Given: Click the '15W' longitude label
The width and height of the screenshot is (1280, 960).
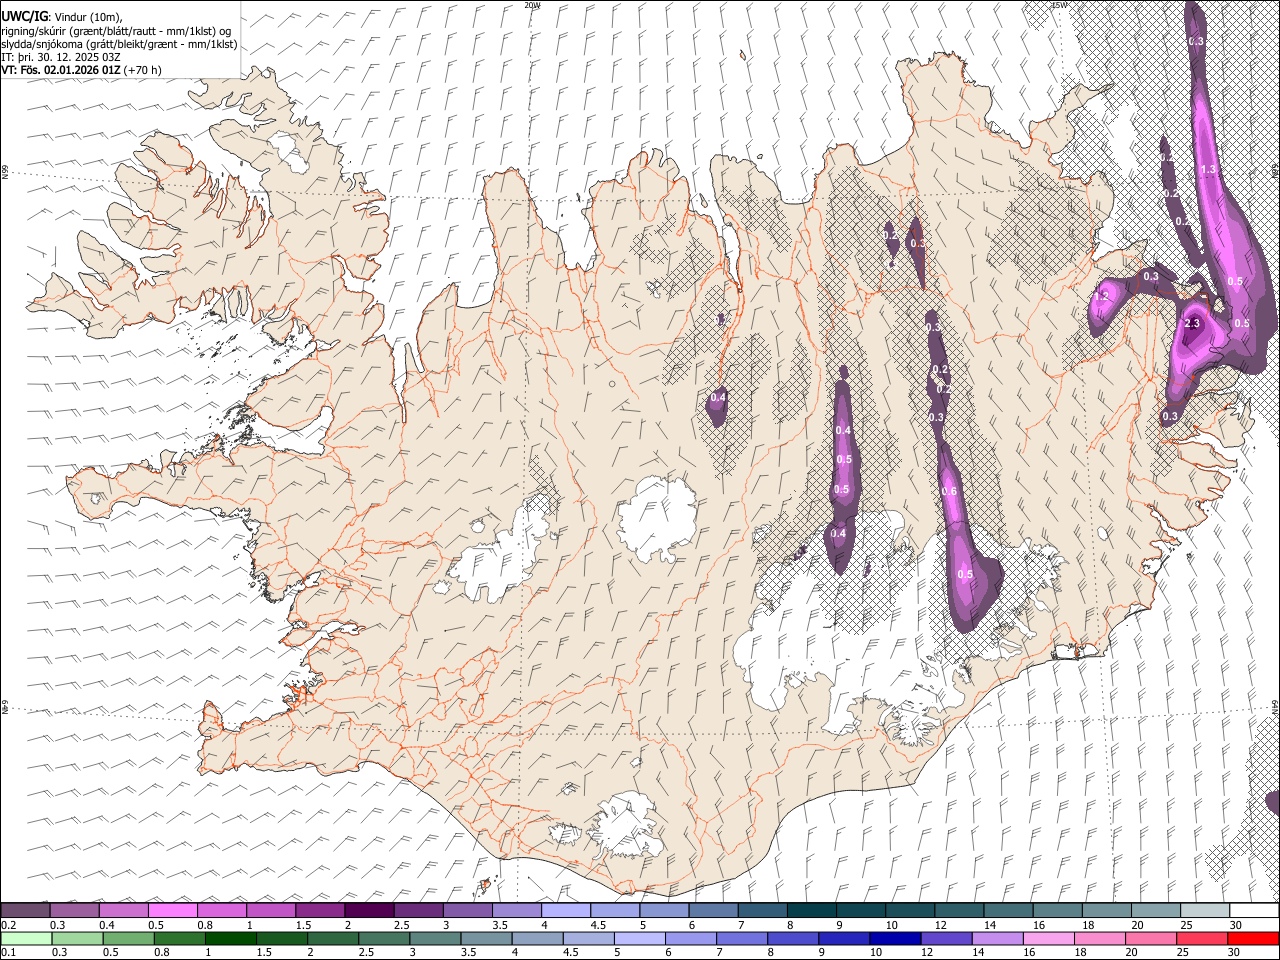Looking at the screenshot, I should pos(1059,5).
